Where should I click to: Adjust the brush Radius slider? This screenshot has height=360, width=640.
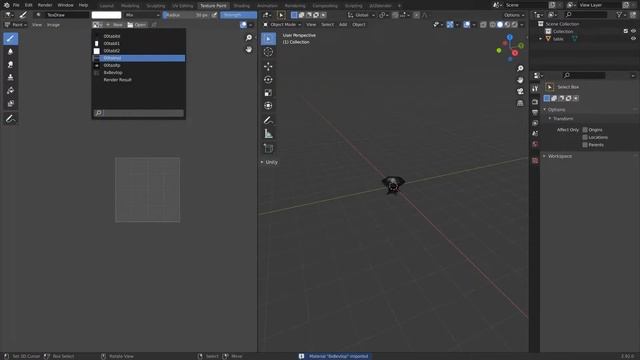[187, 15]
